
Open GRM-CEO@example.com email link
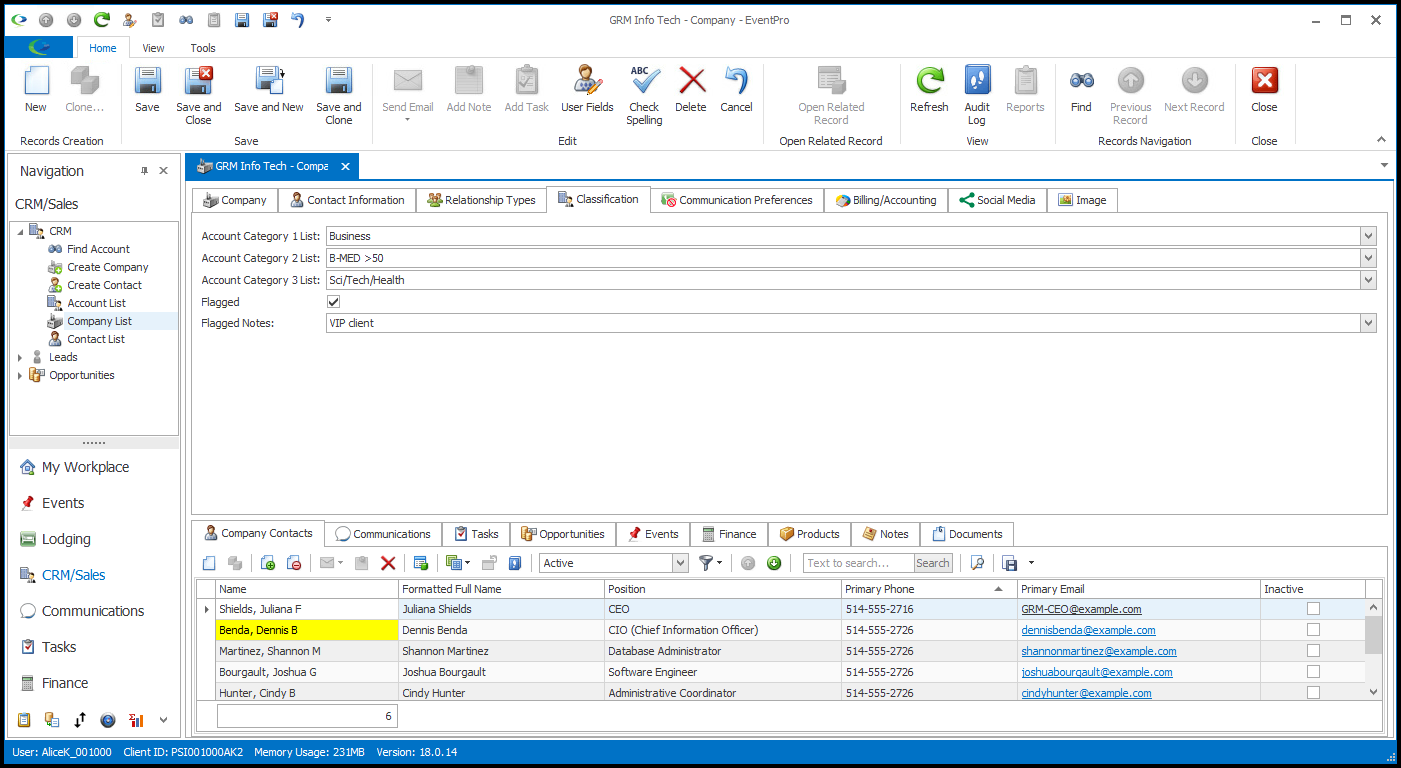pyautogui.click(x=1081, y=609)
